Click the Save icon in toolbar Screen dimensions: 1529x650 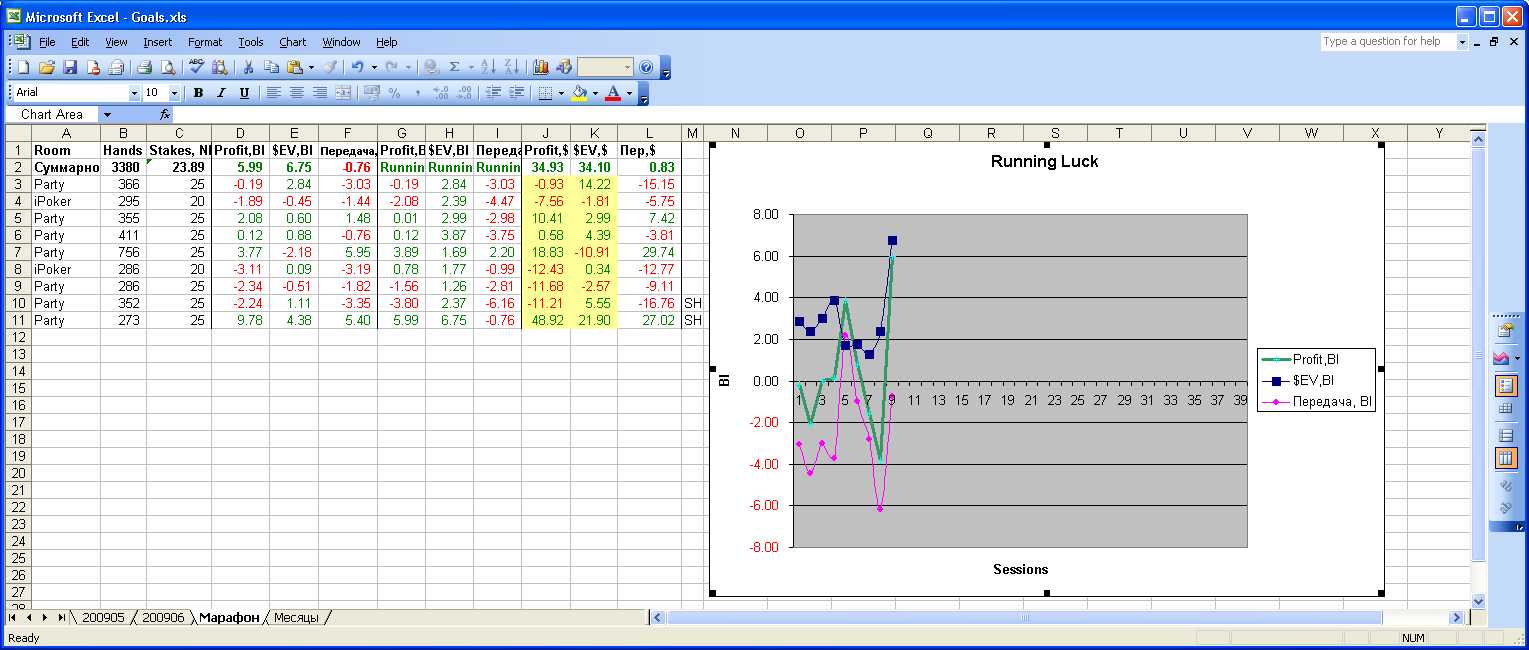[70, 67]
